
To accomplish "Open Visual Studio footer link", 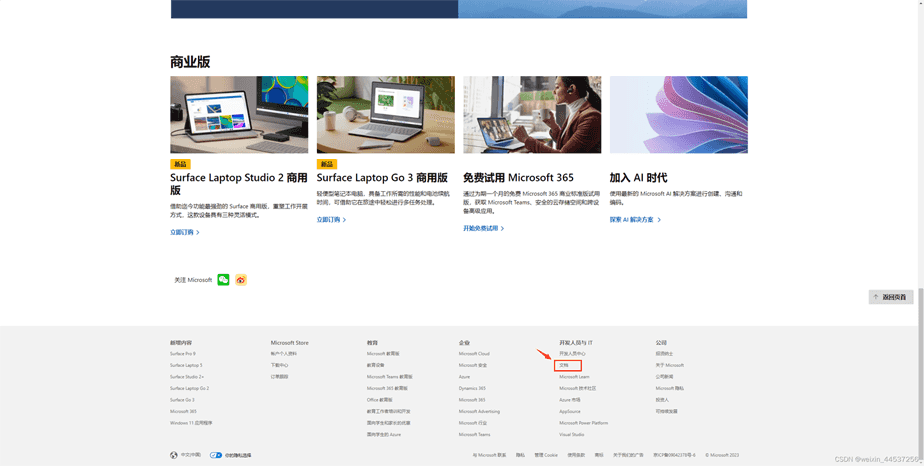I will pyautogui.click(x=571, y=435).
